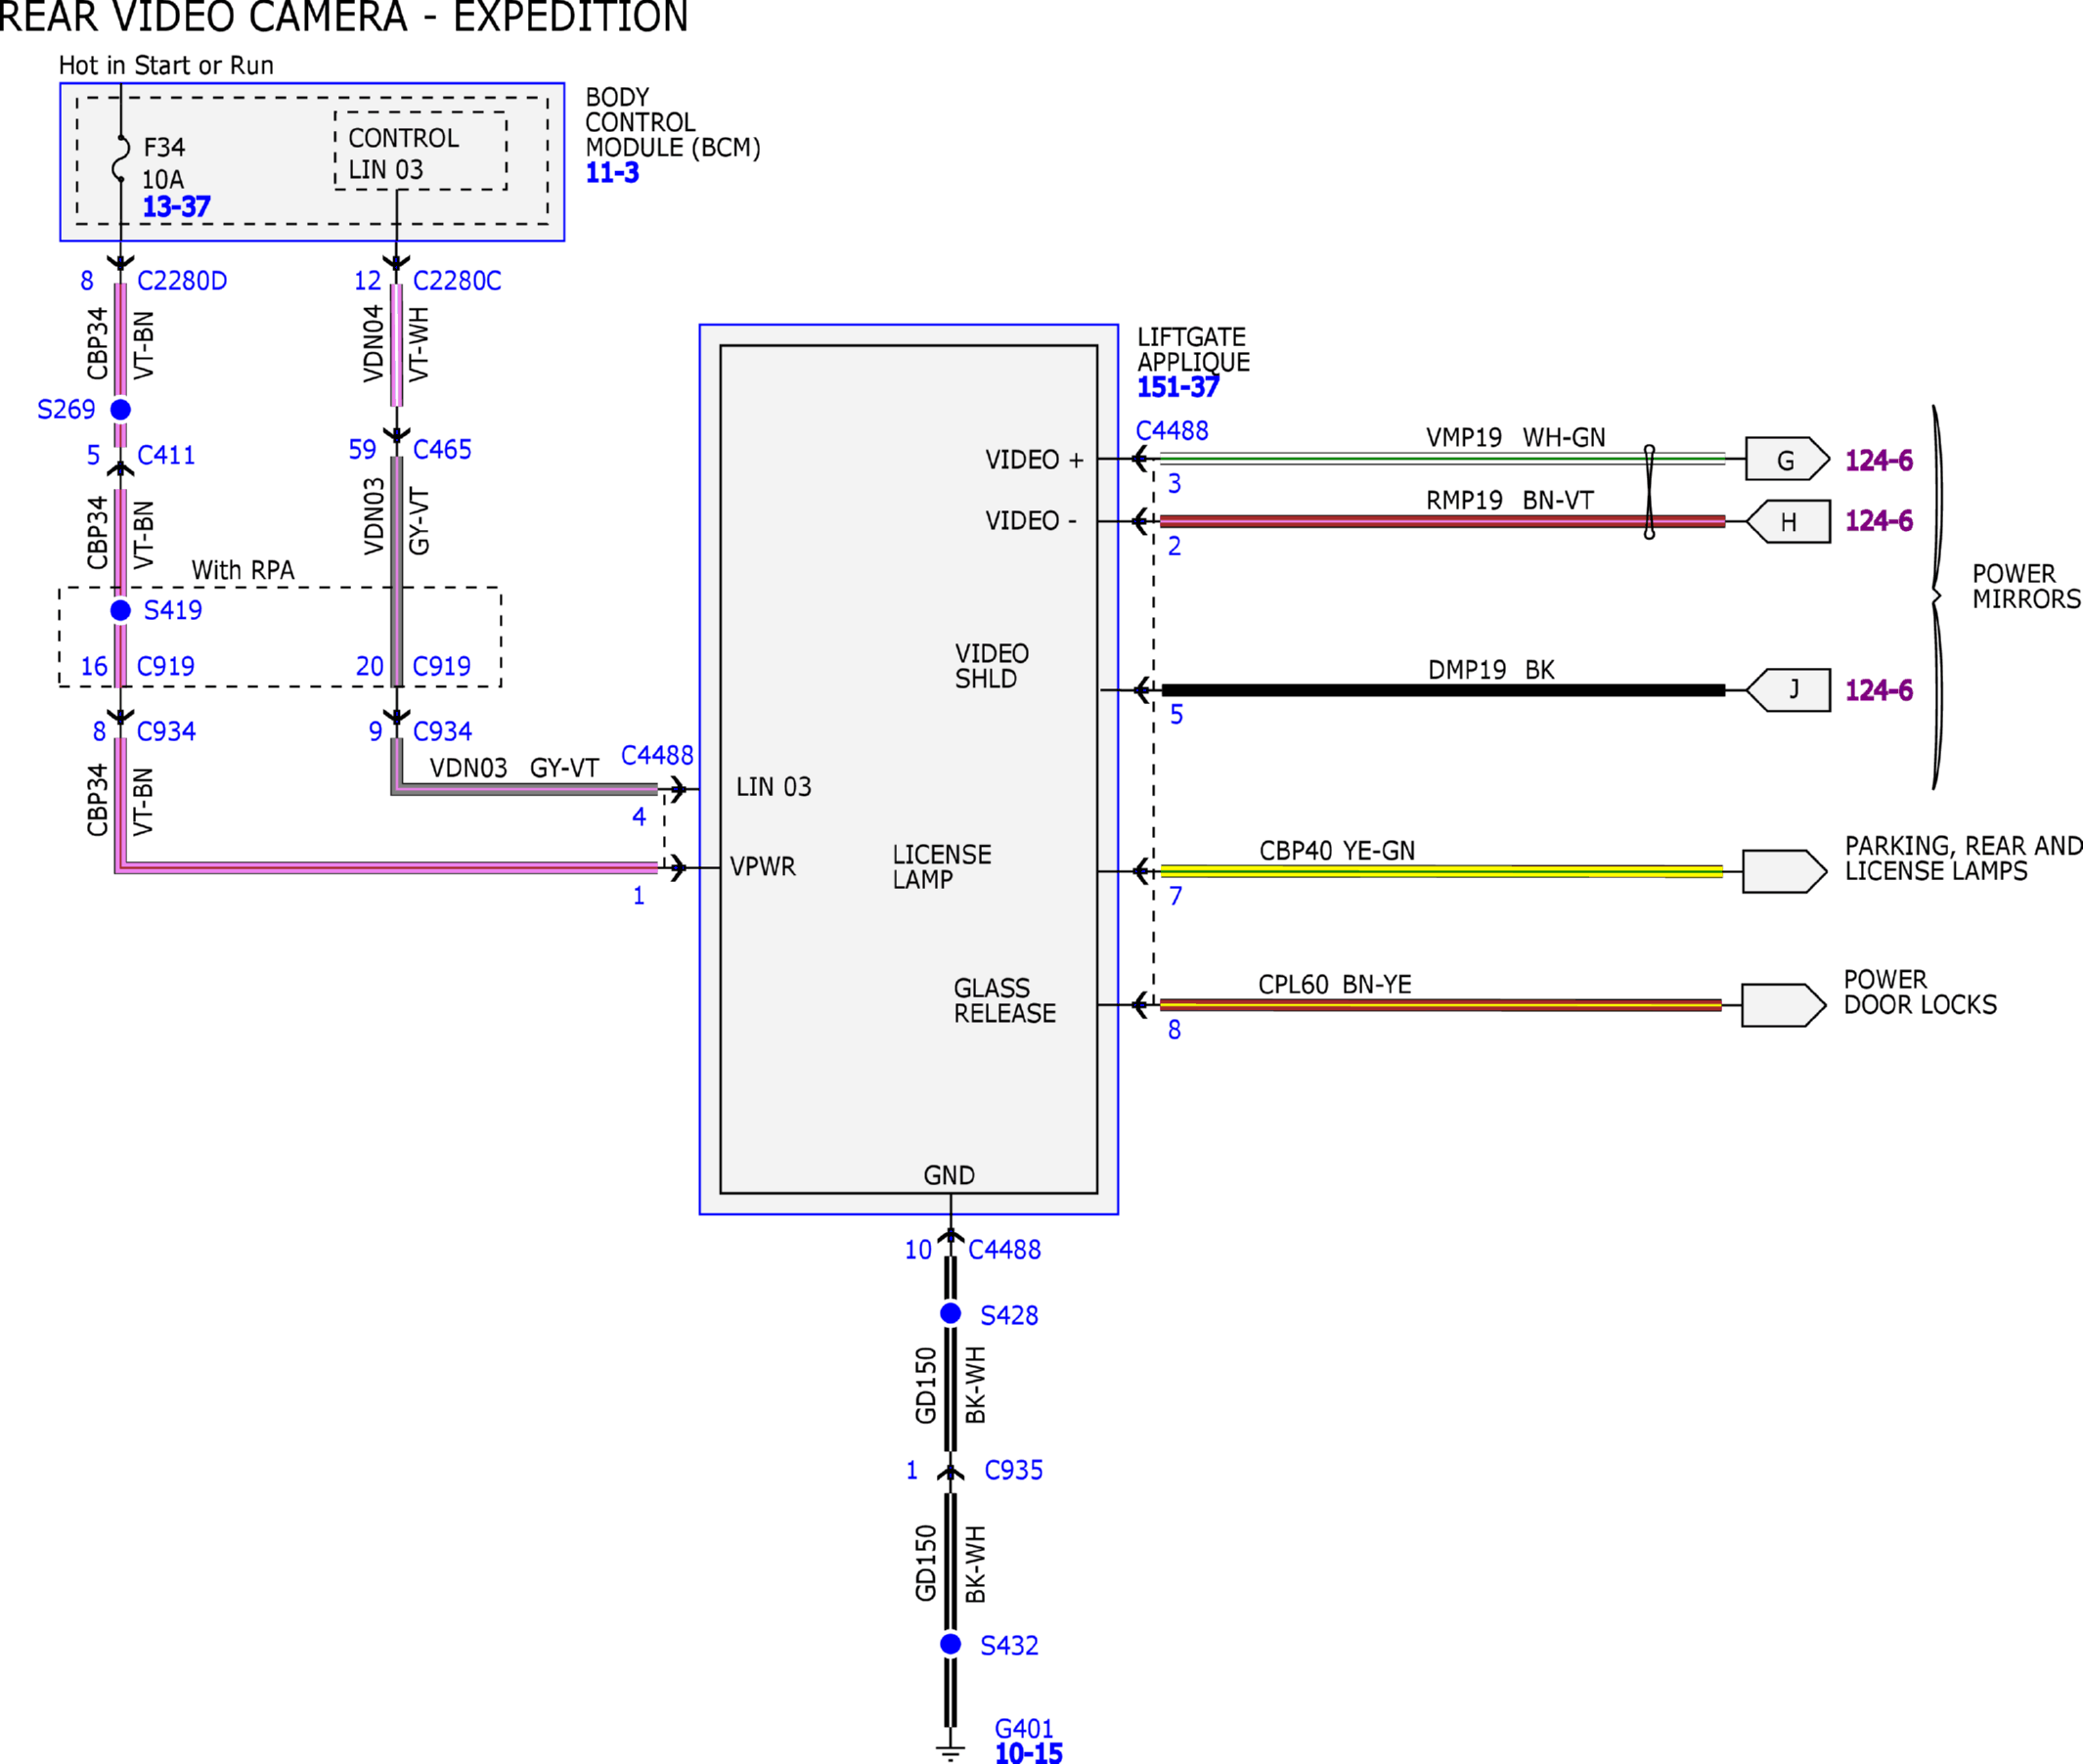Screen dimensions: 2083x1764
Task: Click the power door locks arrow connector
Action: tap(1784, 1005)
